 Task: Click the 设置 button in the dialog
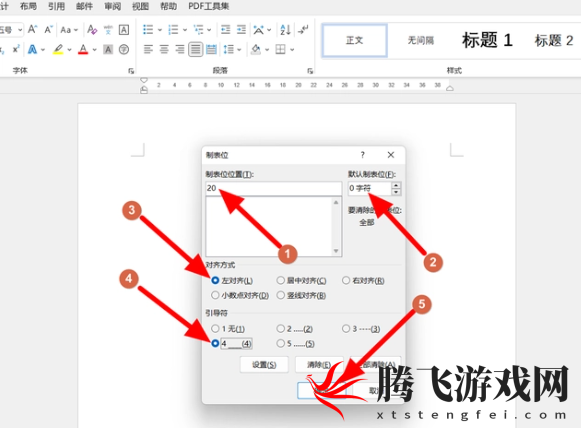(264, 365)
